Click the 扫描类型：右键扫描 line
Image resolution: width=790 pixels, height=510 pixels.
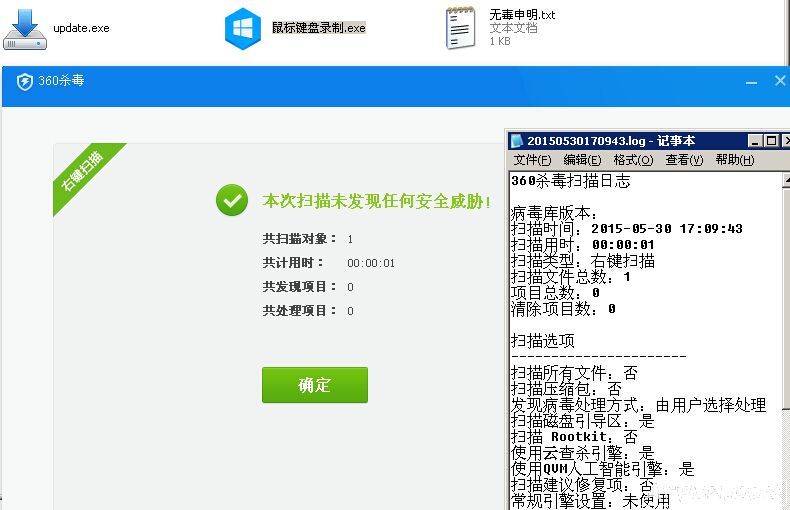coord(583,261)
